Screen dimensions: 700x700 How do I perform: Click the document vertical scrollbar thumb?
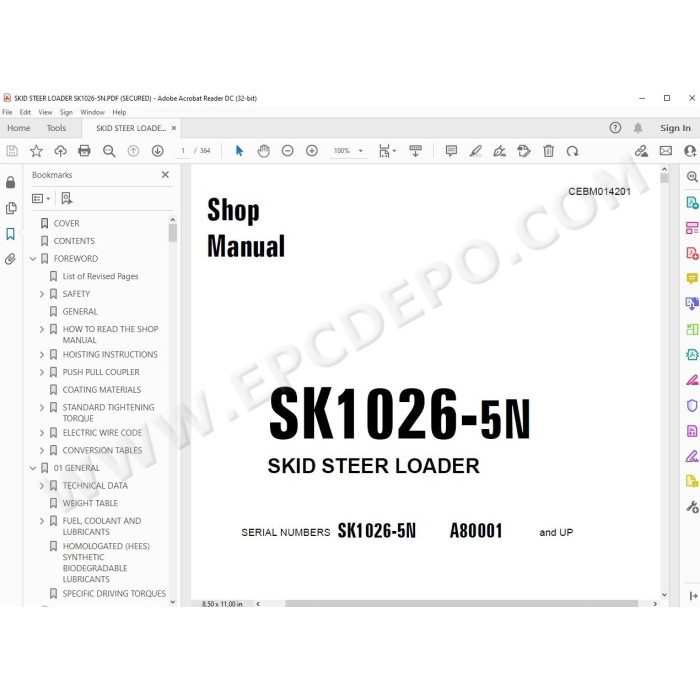tap(664, 178)
